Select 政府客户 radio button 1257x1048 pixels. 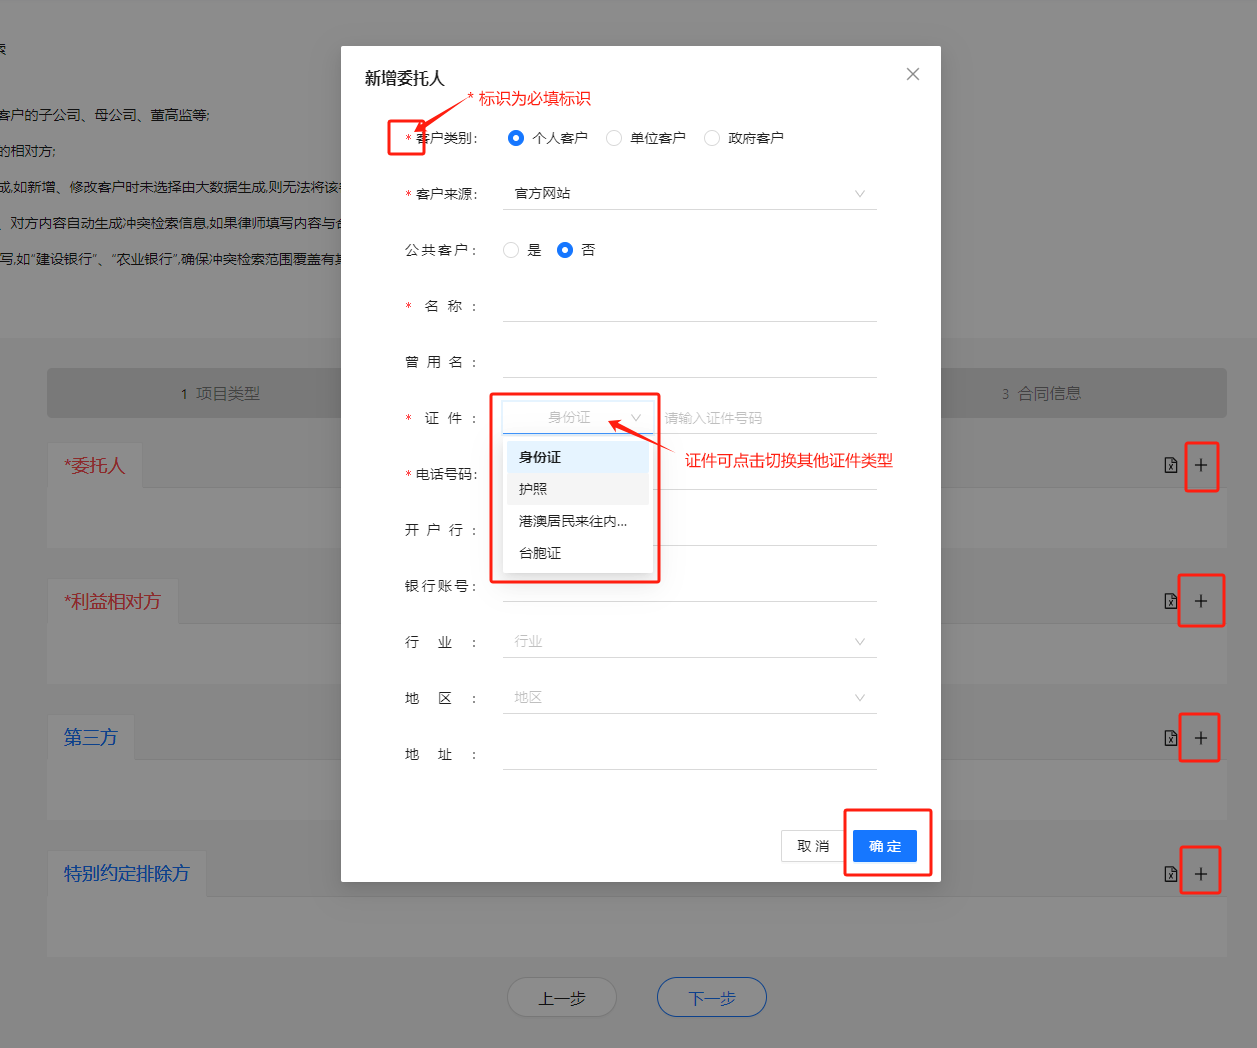click(712, 138)
